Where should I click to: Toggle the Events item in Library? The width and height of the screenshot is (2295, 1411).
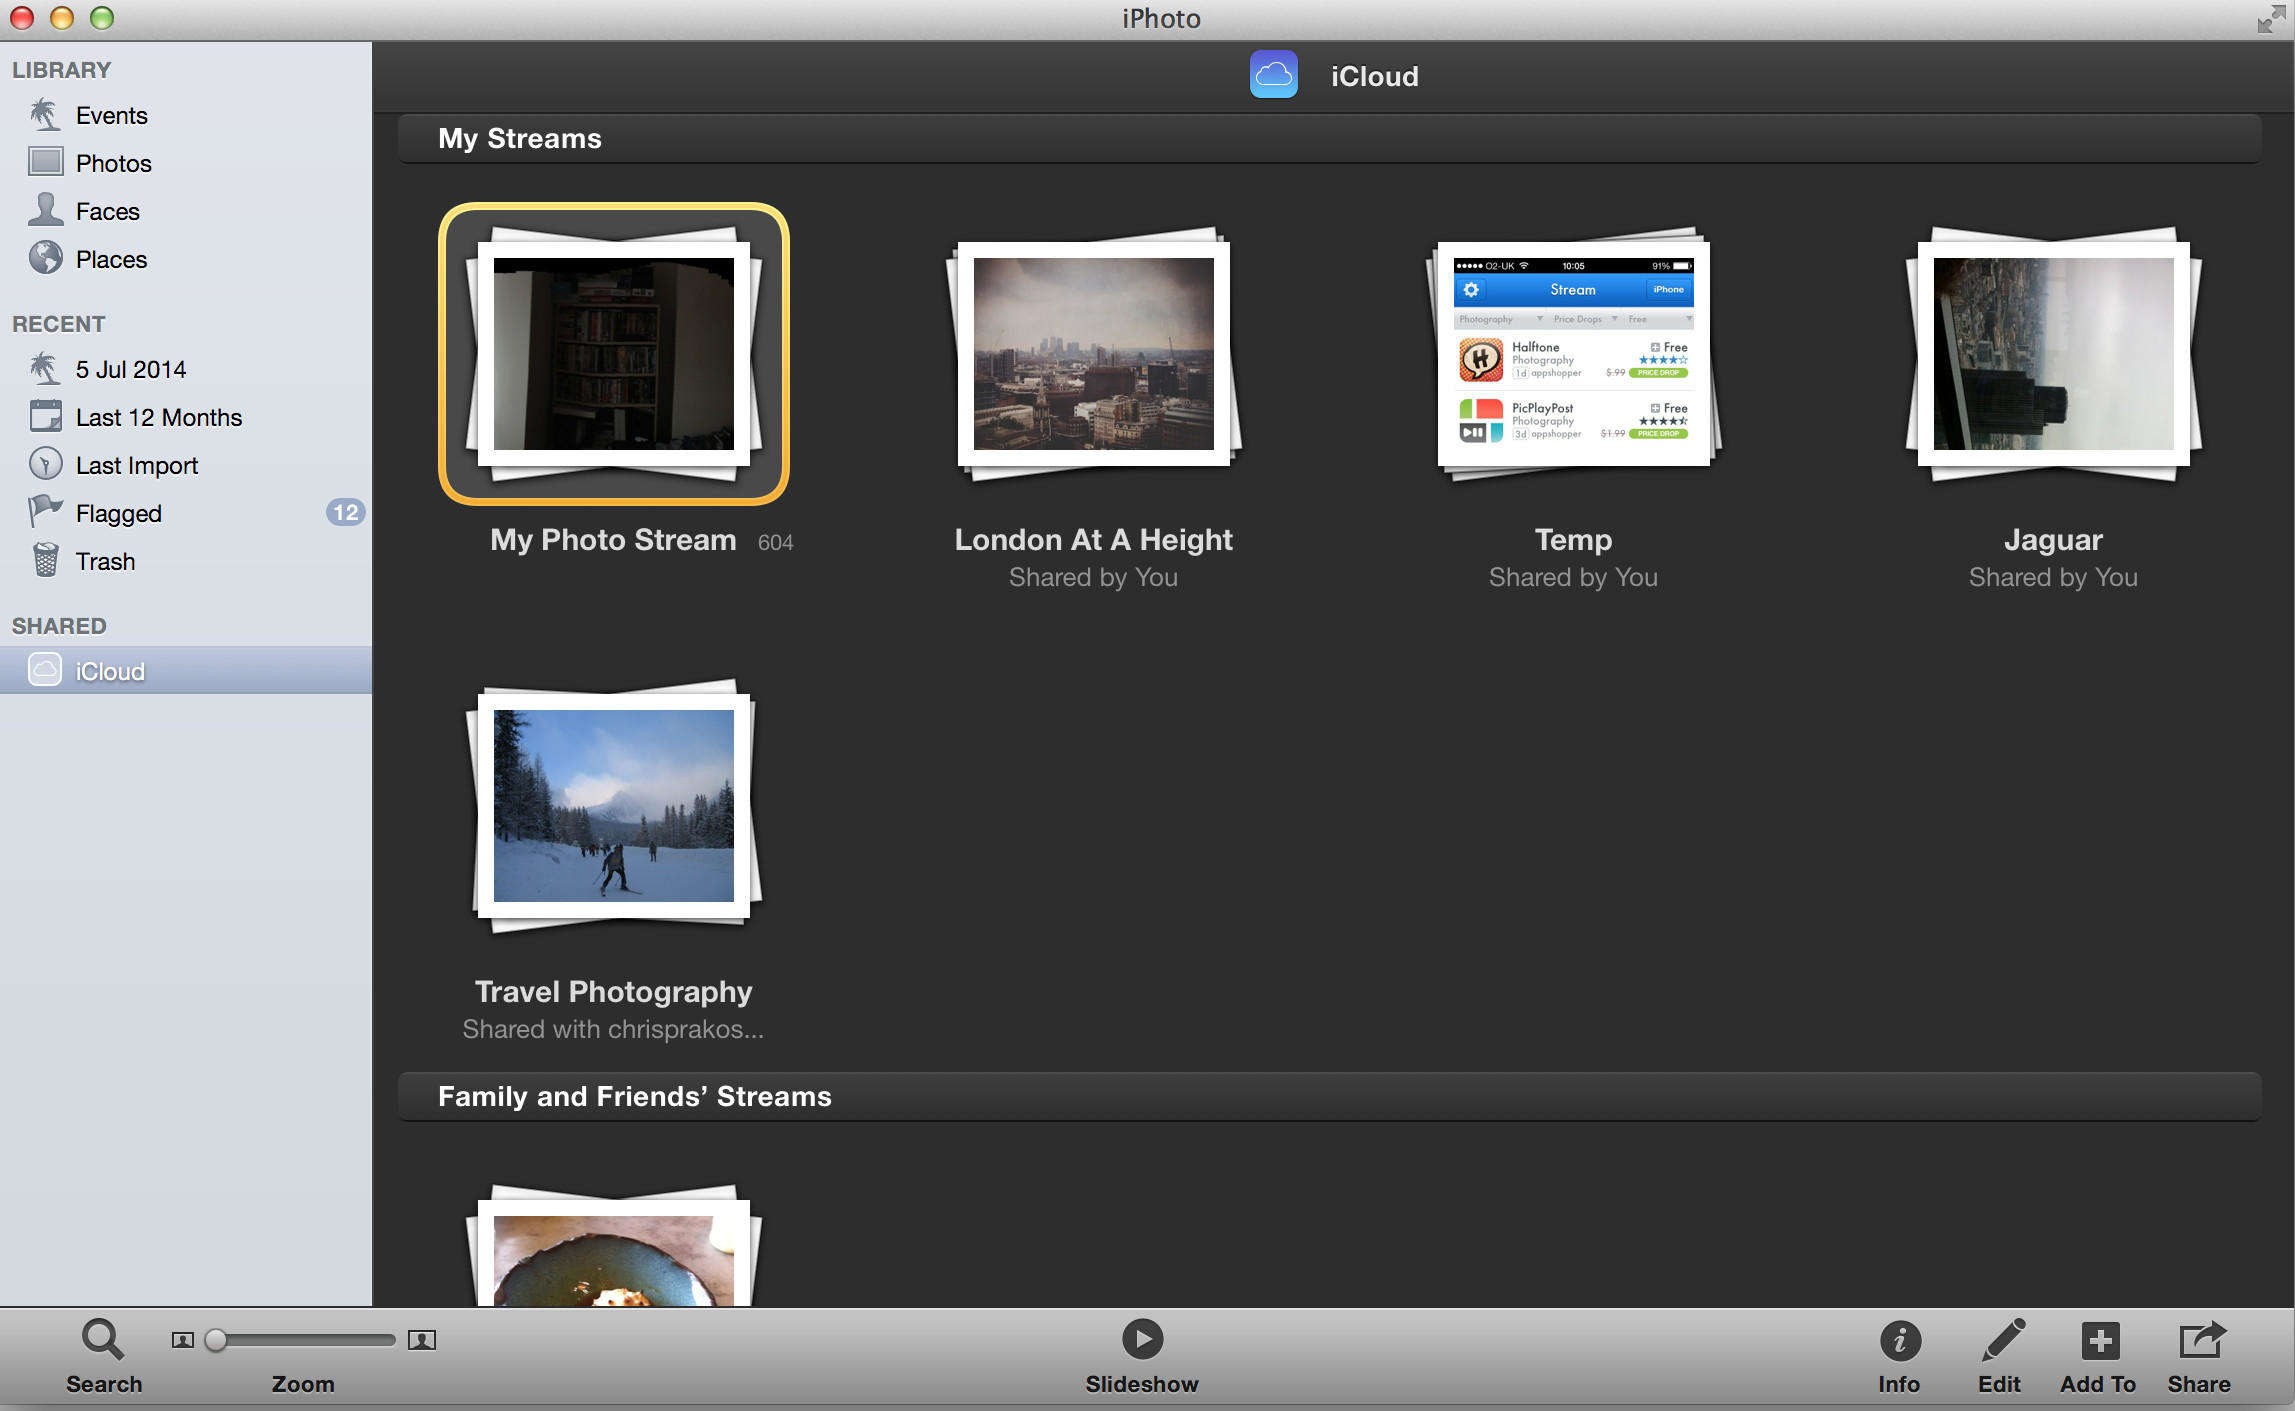[110, 115]
